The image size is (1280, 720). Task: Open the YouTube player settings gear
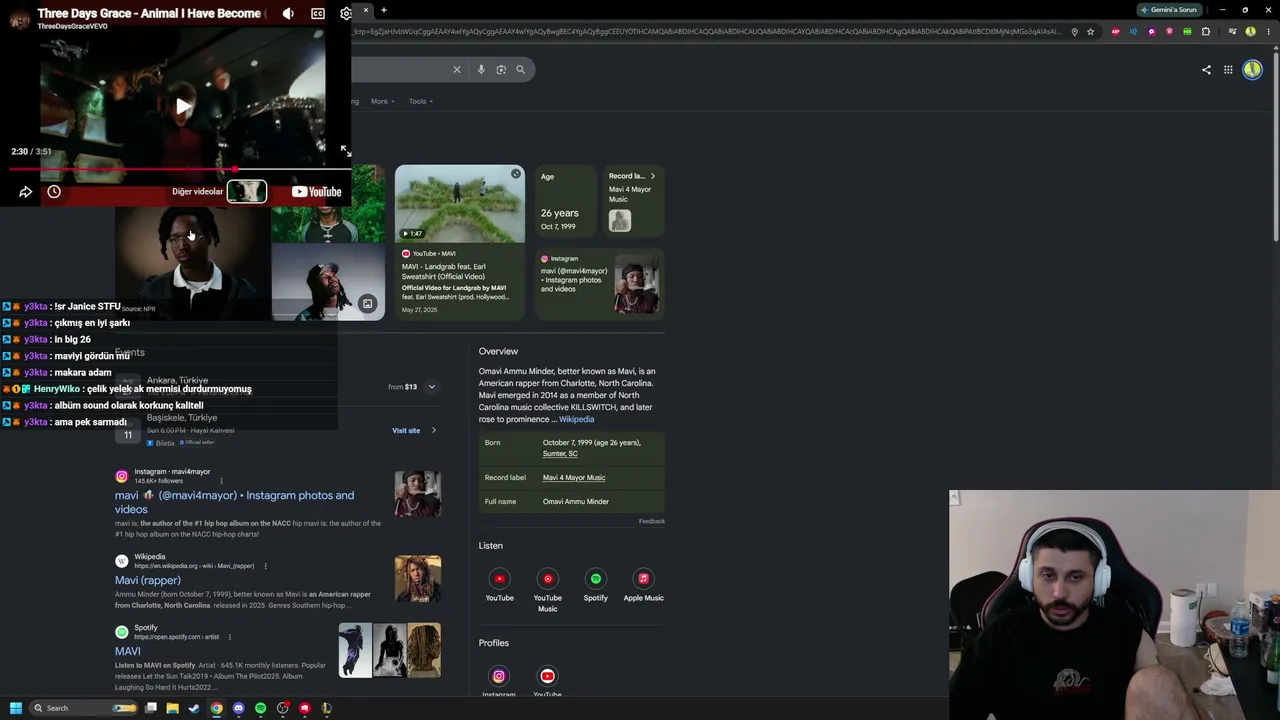pyautogui.click(x=346, y=13)
